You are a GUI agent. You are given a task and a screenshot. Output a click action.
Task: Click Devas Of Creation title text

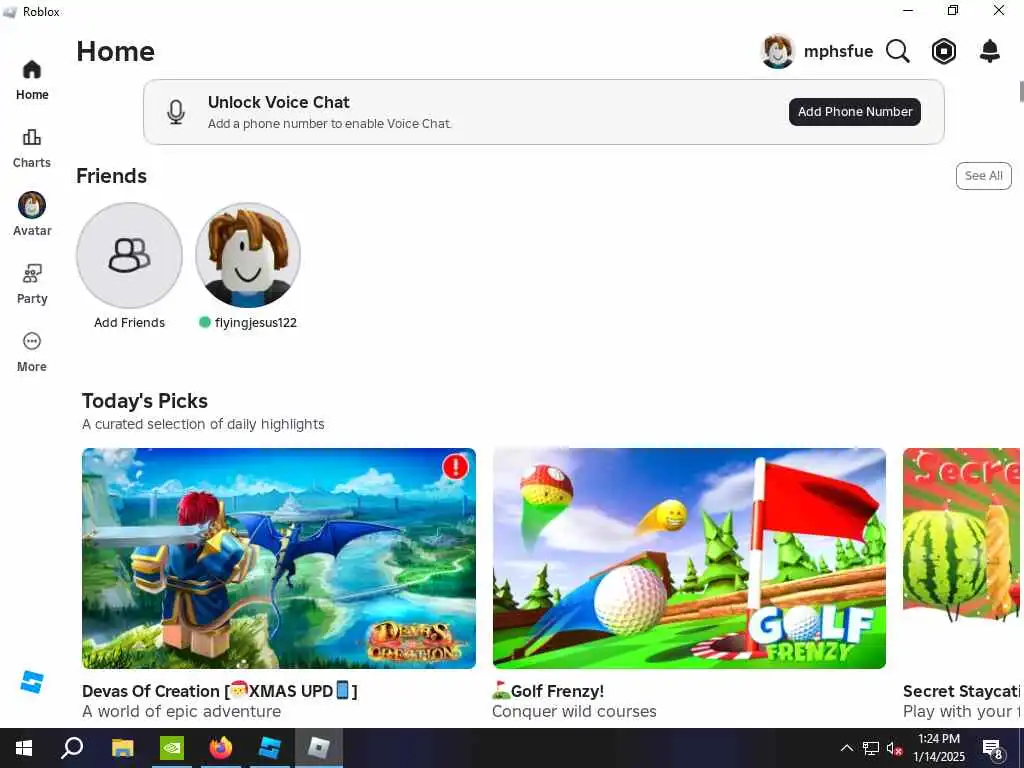tap(220, 691)
